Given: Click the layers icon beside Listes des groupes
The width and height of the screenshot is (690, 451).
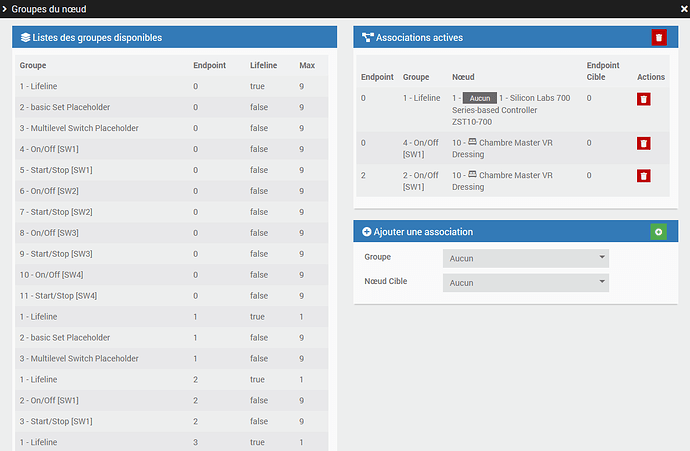Looking at the screenshot, I should click(x=25, y=38).
